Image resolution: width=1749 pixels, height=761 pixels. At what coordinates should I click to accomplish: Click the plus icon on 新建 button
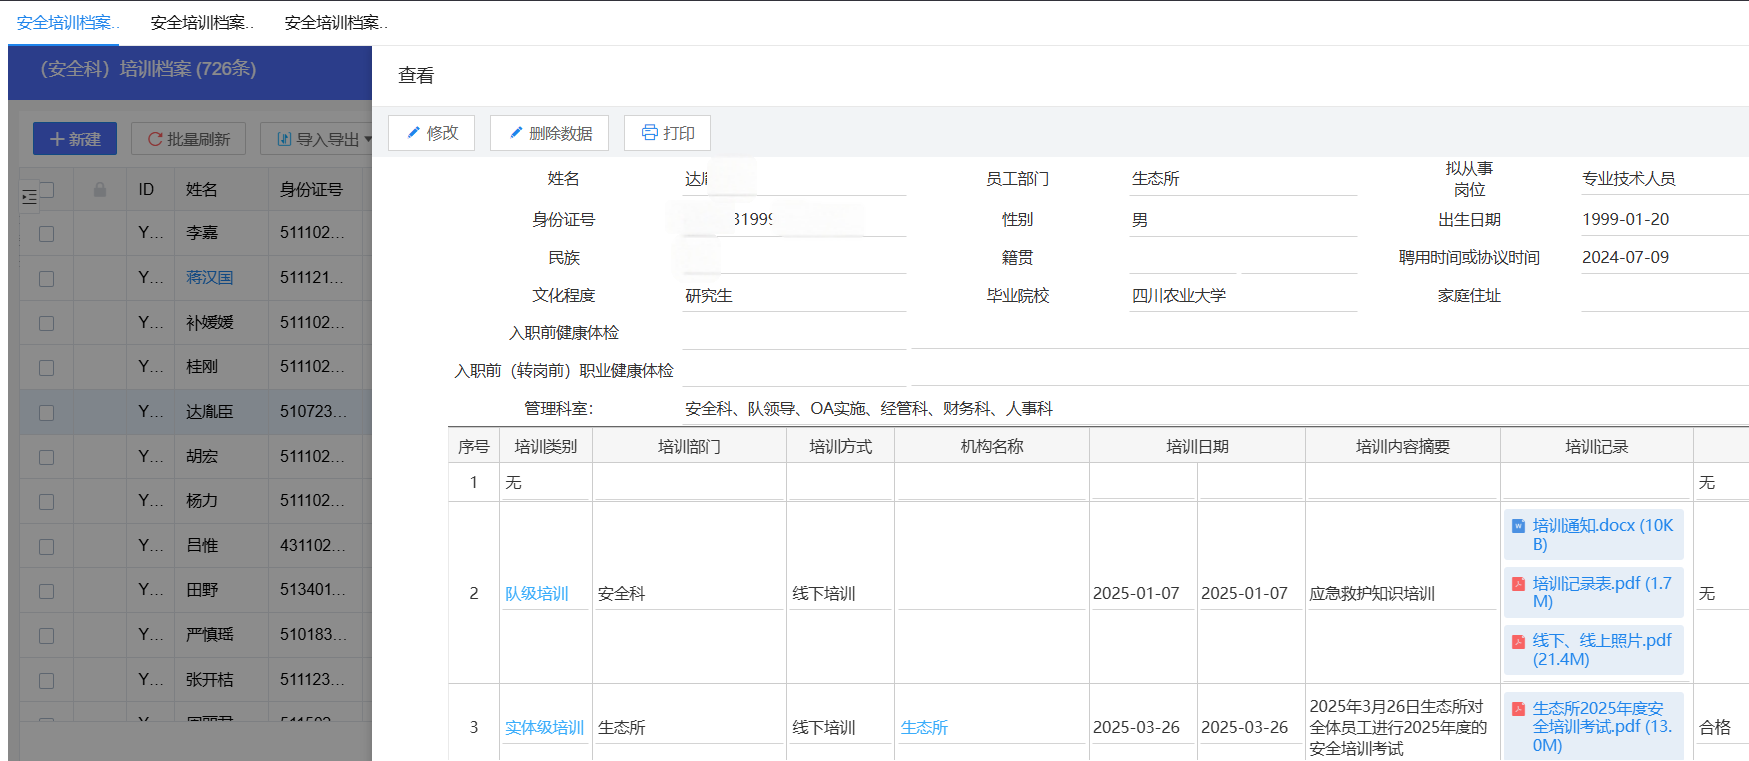(57, 139)
